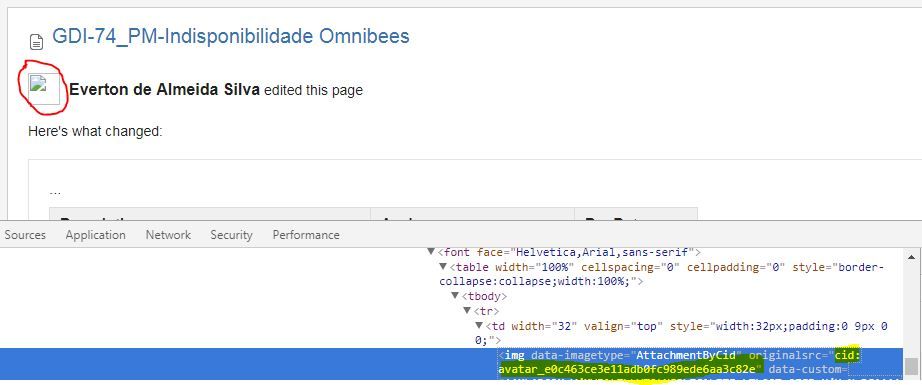
Task: Open the Network tab
Action: coord(168,235)
